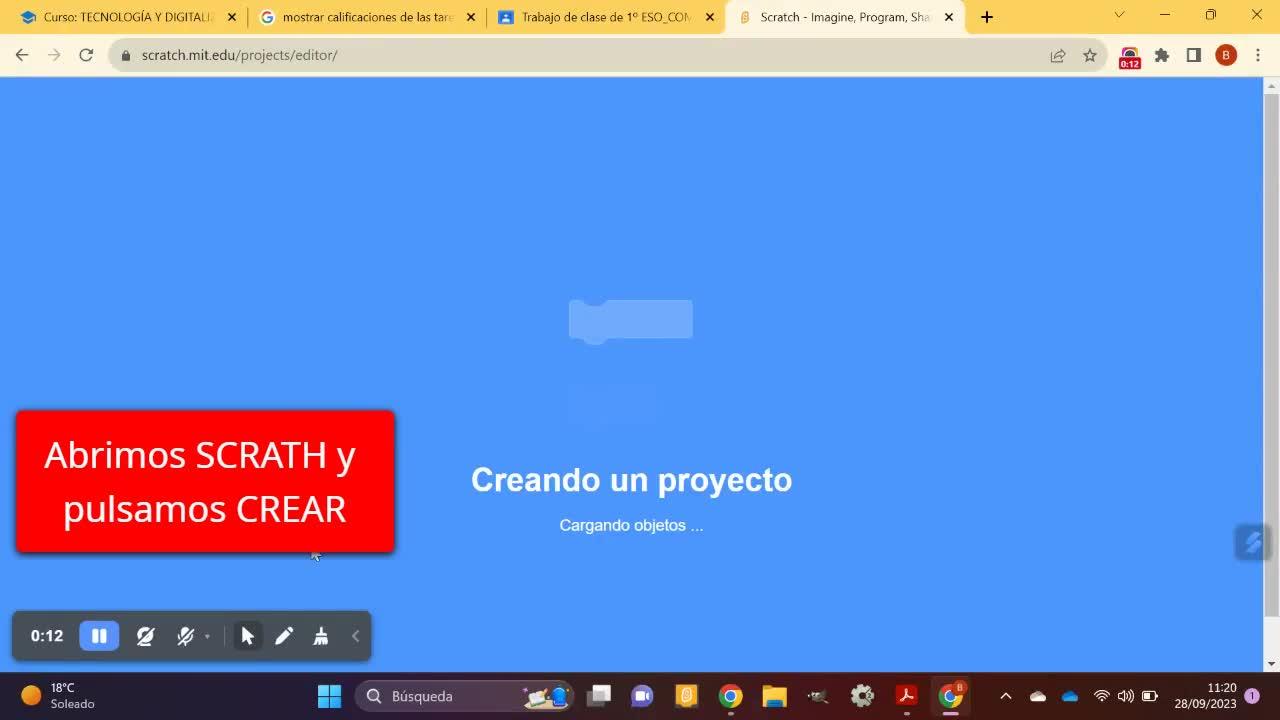This screenshot has width=1280, height=720.
Task: Reload the Scratch editor page
Action: pyautogui.click(x=86, y=55)
